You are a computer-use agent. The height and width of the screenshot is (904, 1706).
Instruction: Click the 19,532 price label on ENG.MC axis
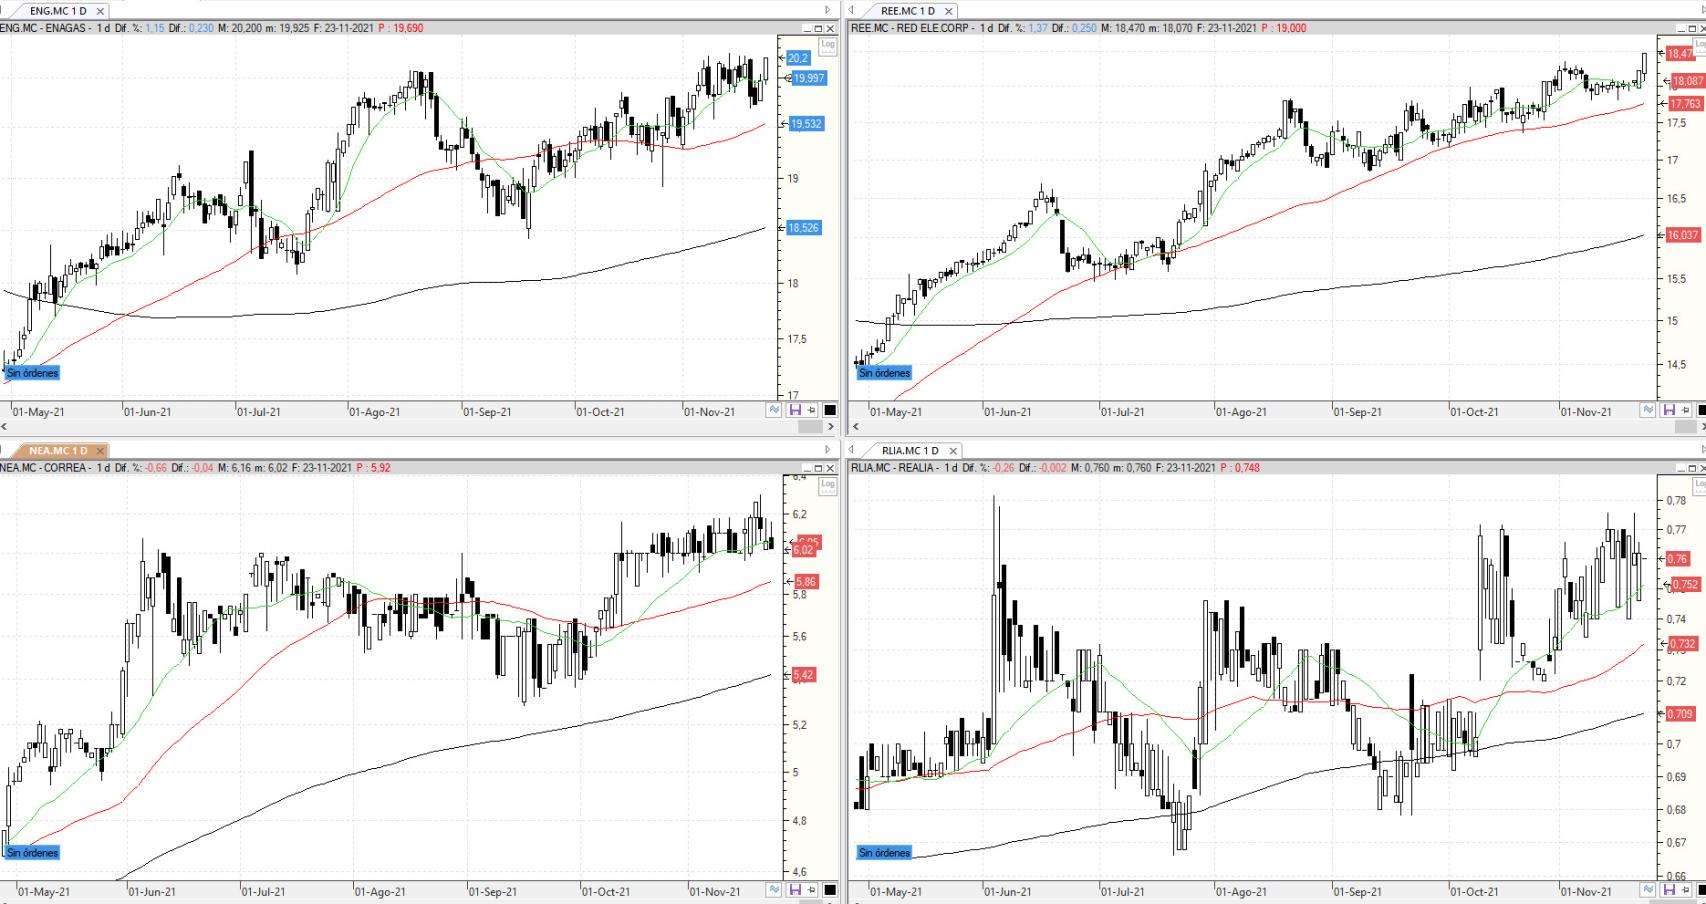coord(806,124)
